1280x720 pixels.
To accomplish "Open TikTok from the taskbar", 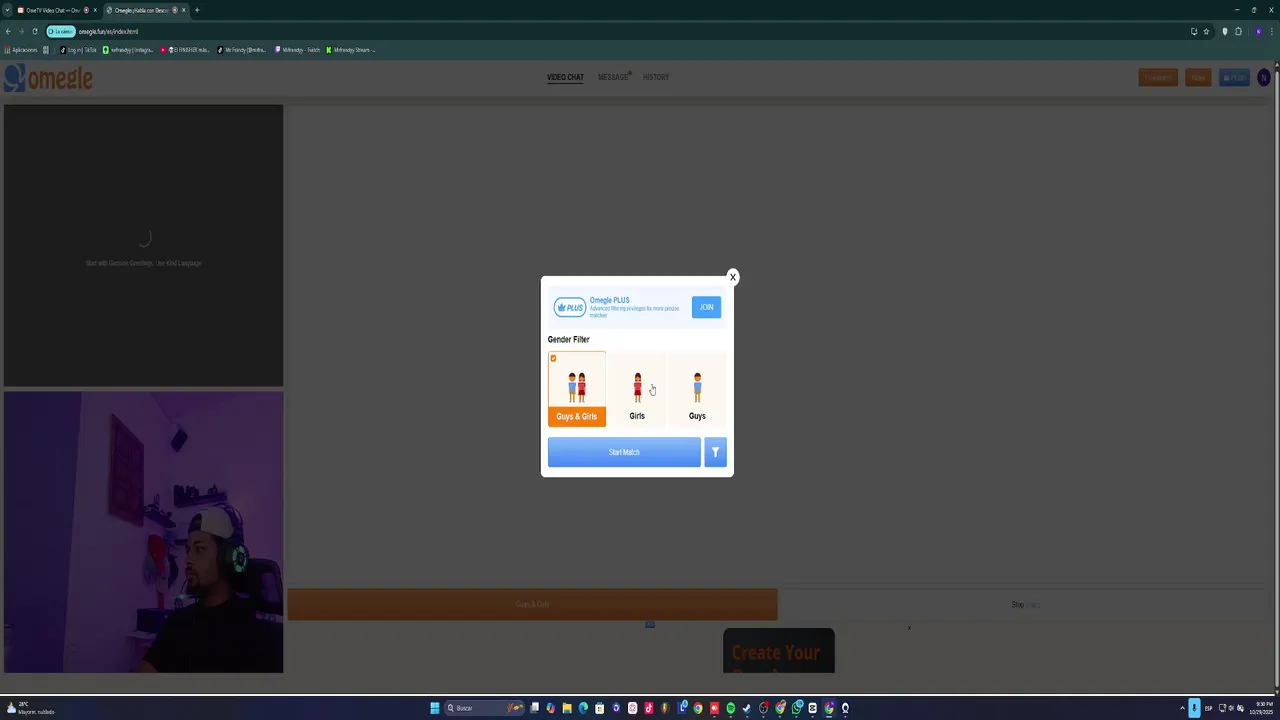I will pos(649,708).
